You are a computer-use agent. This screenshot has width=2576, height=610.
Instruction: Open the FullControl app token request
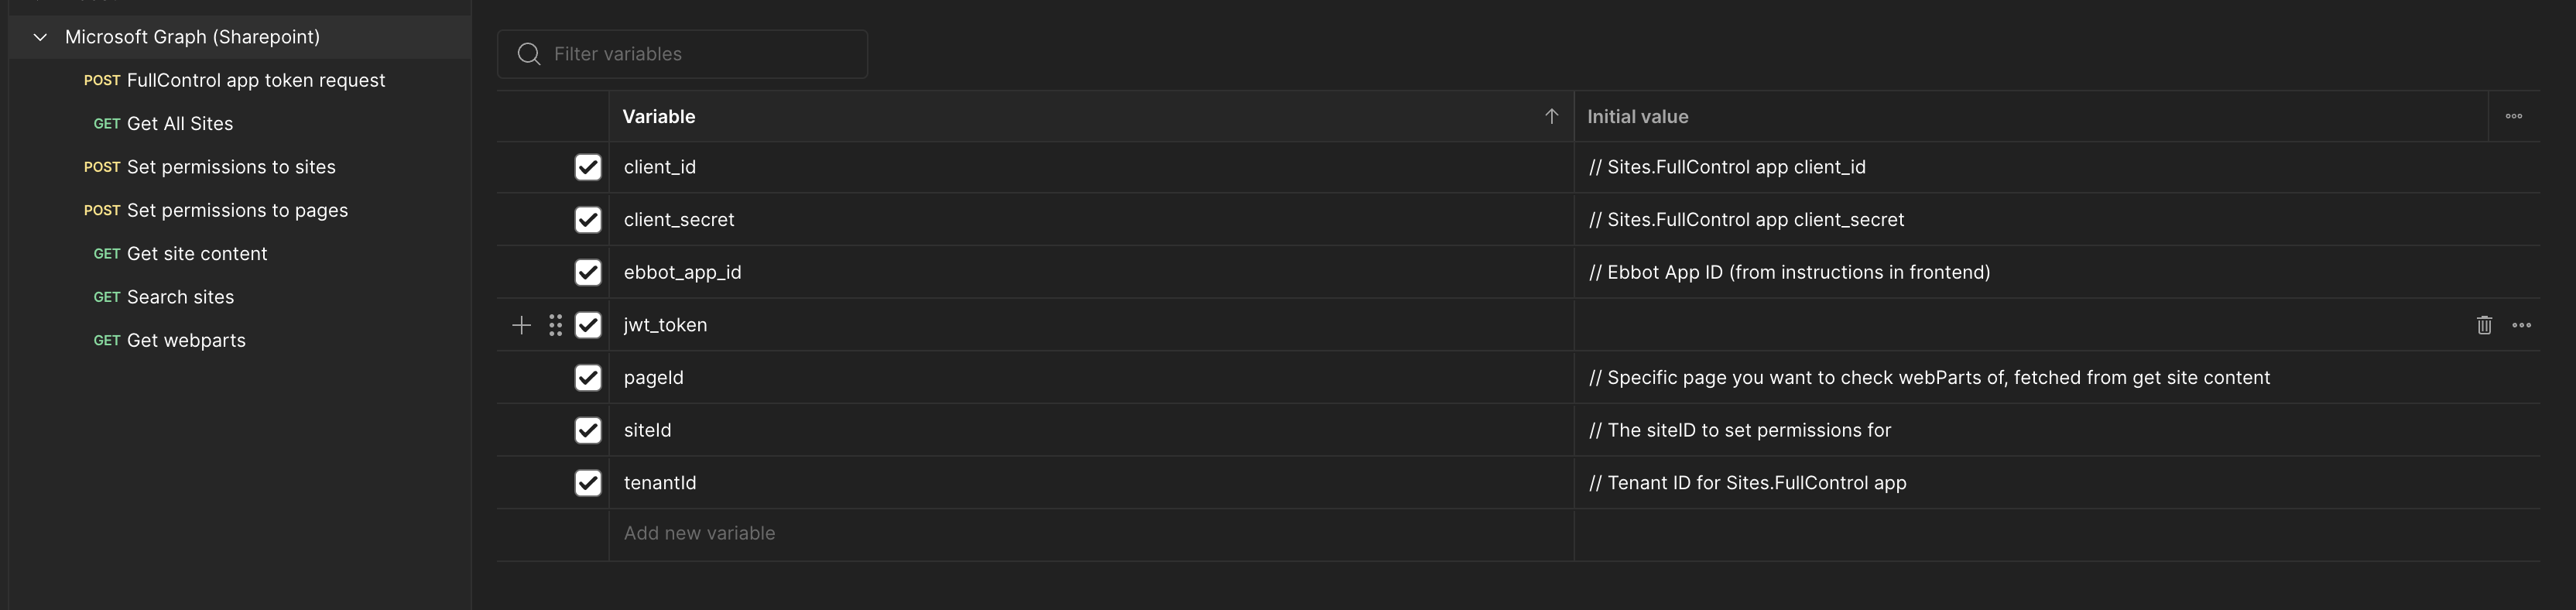coord(255,80)
